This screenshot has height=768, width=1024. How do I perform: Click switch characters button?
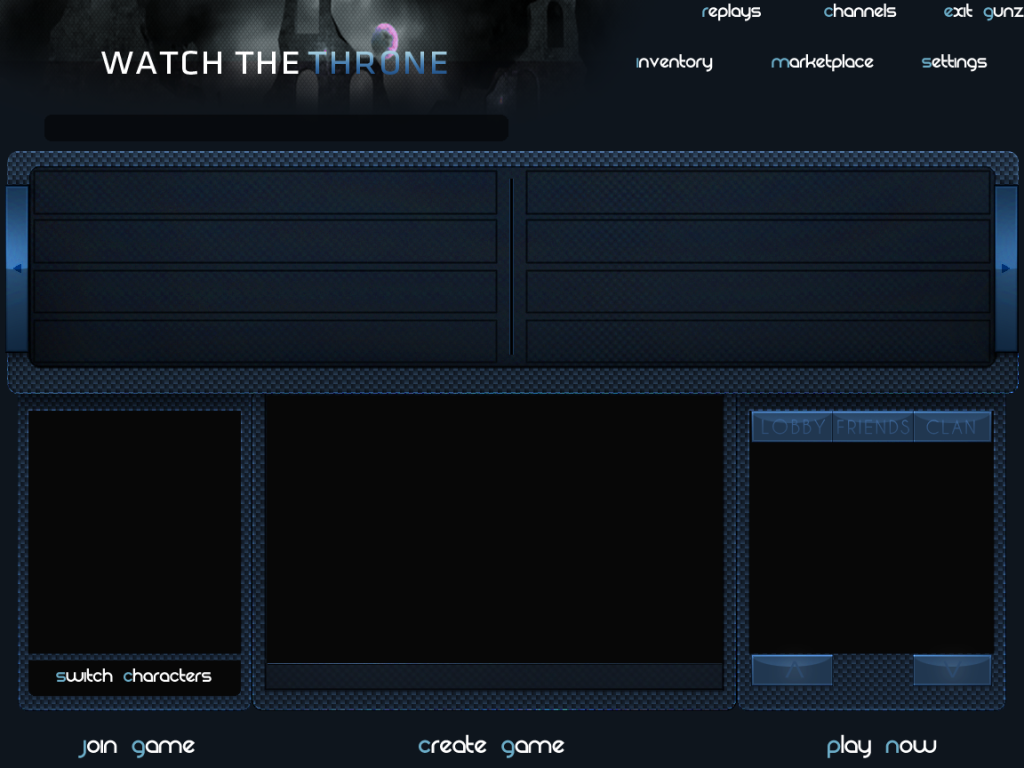pyautogui.click(x=134, y=676)
